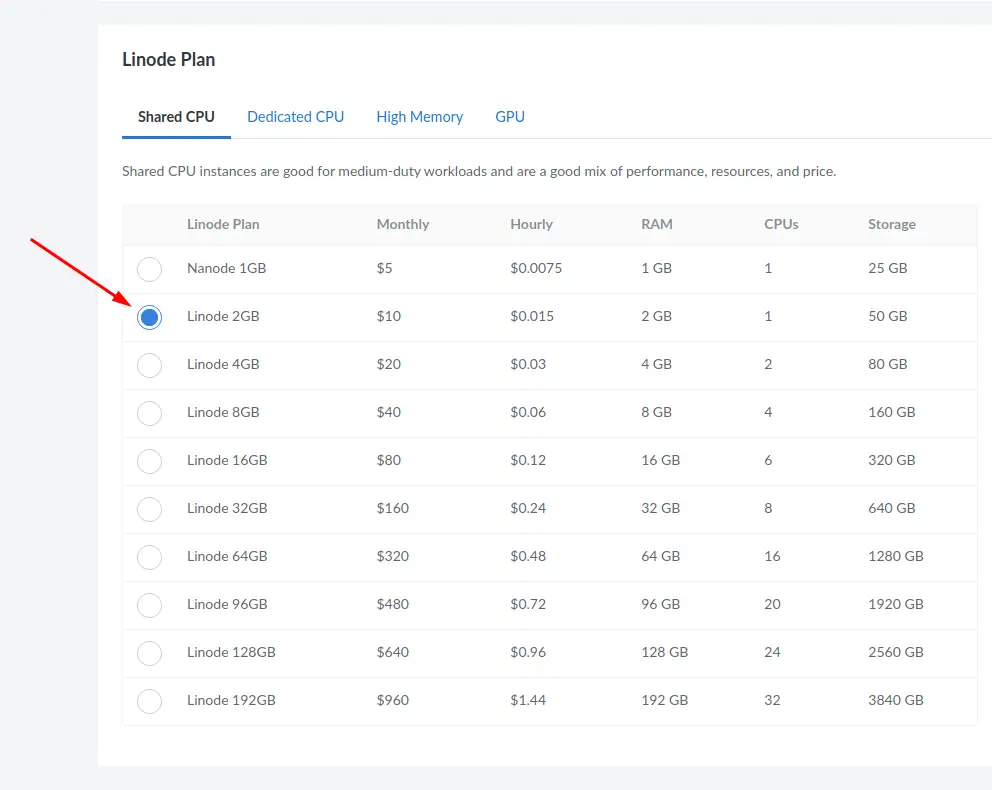Click the $0.03 hourly rate

[528, 364]
